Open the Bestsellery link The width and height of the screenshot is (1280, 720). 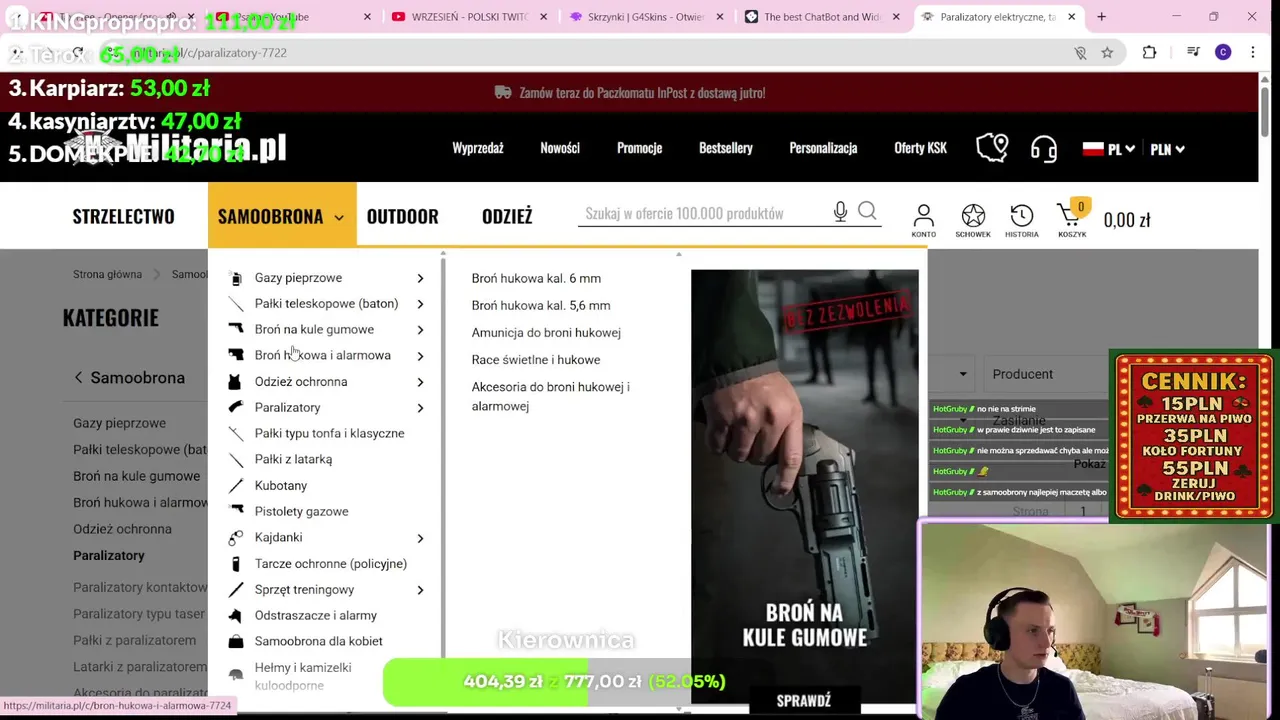[726, 148]
